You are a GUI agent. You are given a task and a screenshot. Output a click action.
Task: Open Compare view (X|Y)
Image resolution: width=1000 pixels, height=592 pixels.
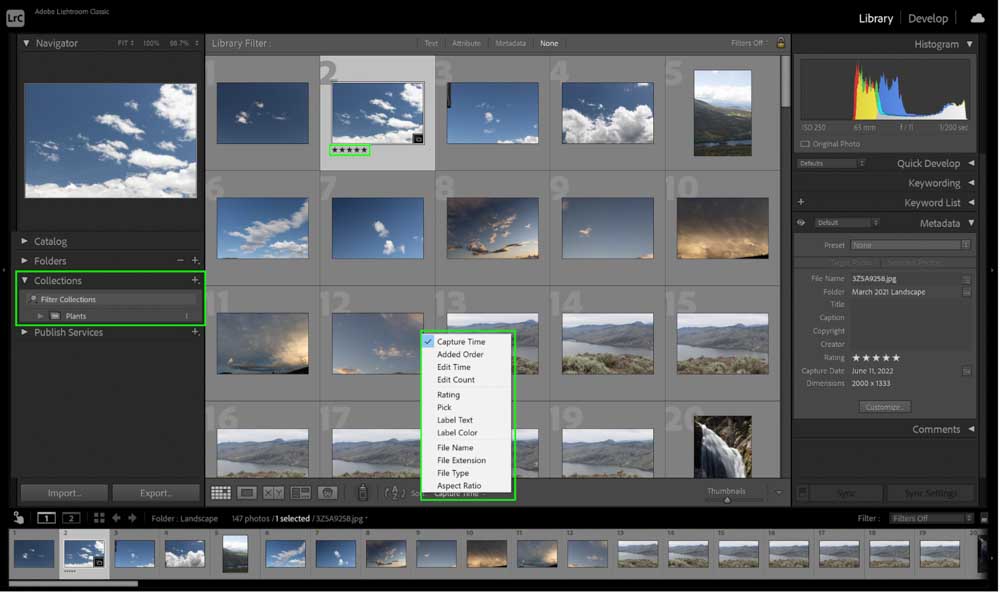[274, 492]
